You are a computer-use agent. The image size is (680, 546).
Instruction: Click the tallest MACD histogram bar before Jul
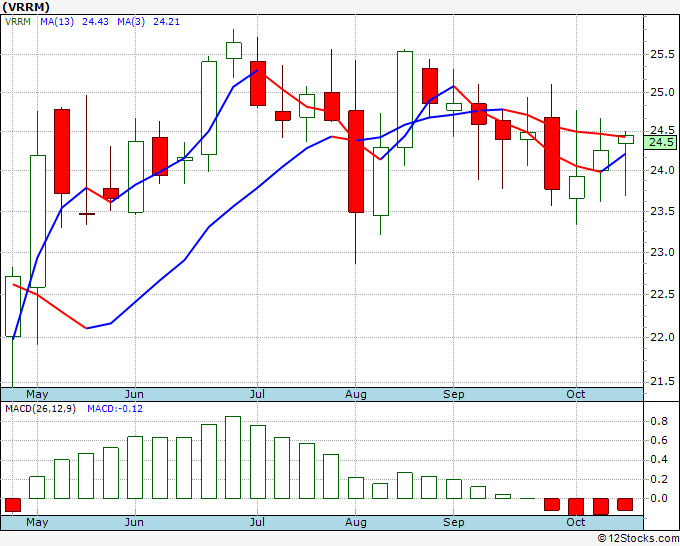pos(233,458)
